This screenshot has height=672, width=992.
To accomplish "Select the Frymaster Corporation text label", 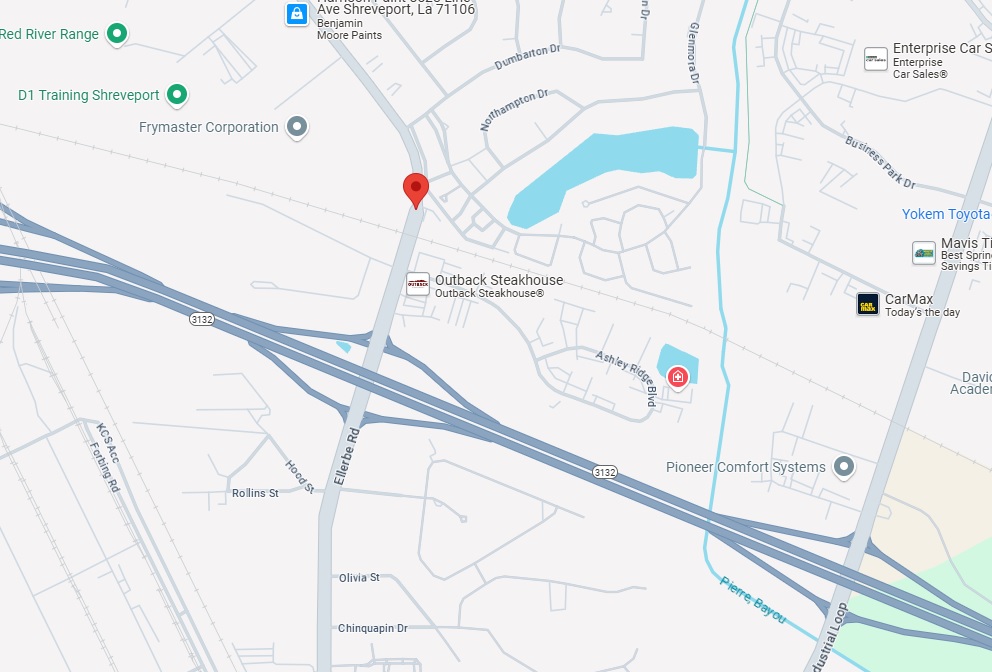I will (x=209, y=127).
